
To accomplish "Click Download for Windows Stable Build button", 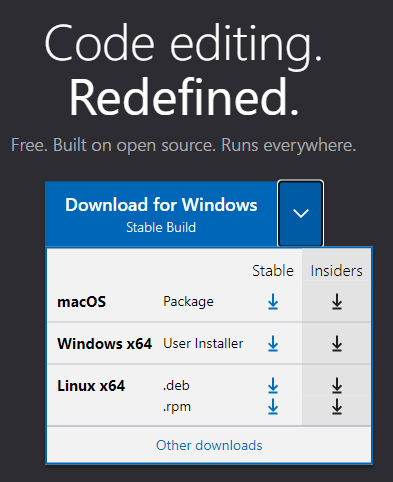I will [x=161, y=214].
